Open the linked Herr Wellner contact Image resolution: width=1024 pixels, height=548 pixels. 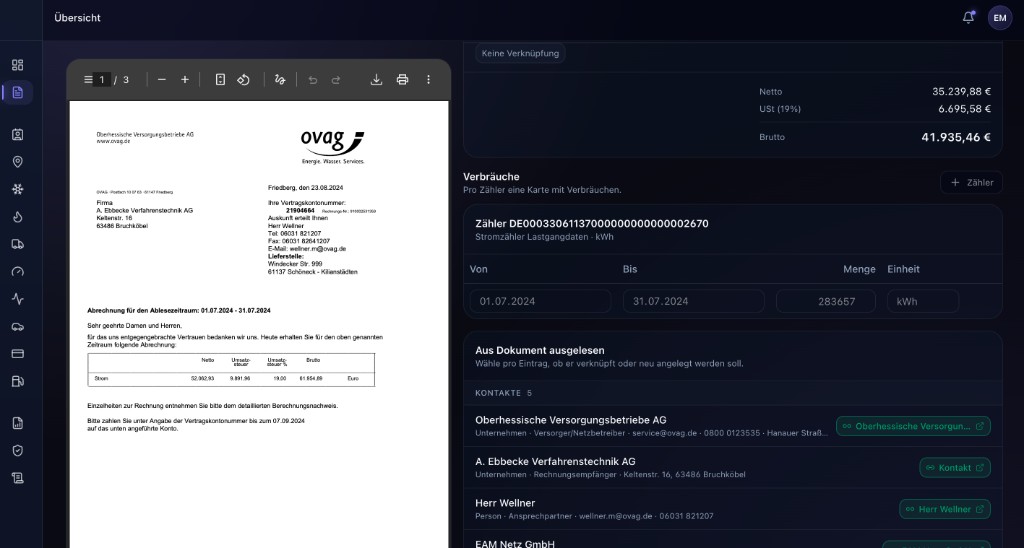click(x=944, y=509)
